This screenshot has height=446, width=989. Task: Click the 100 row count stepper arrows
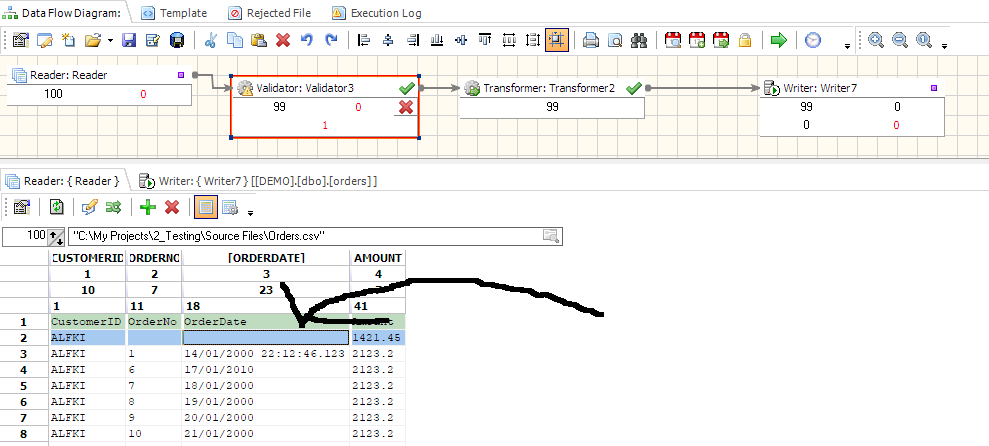click(x=57, y=237)
